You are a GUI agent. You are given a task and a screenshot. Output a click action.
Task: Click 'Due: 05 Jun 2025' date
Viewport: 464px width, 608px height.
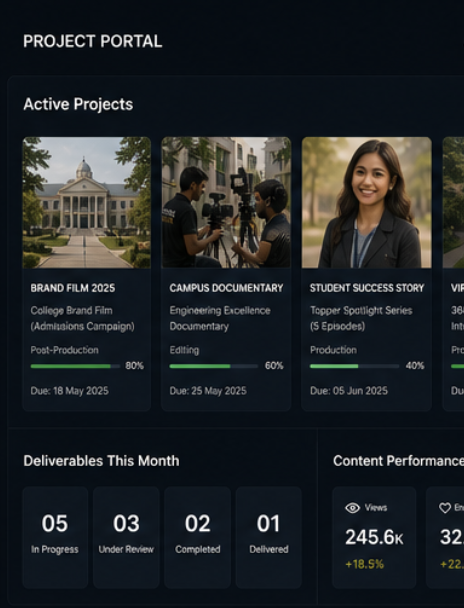tap(349, 391)
